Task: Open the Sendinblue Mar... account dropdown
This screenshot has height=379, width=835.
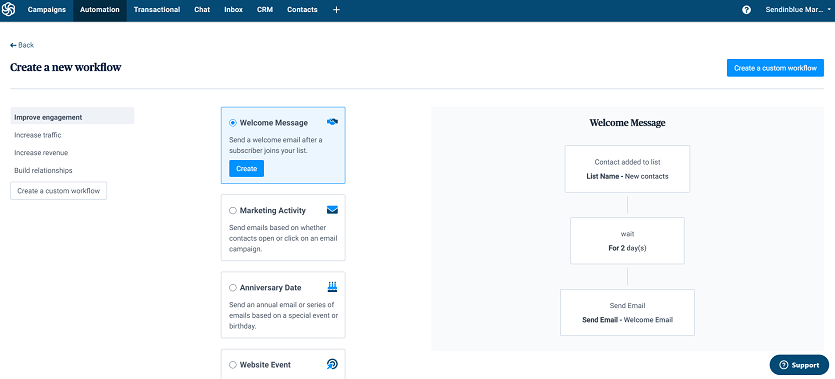Action: coord(798,10)
